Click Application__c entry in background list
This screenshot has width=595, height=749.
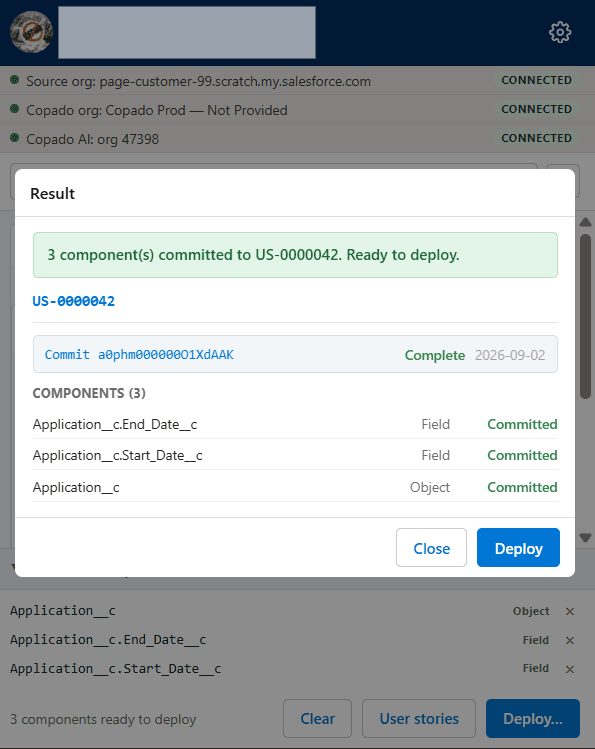pyautogui.click(x=63, y=611)
